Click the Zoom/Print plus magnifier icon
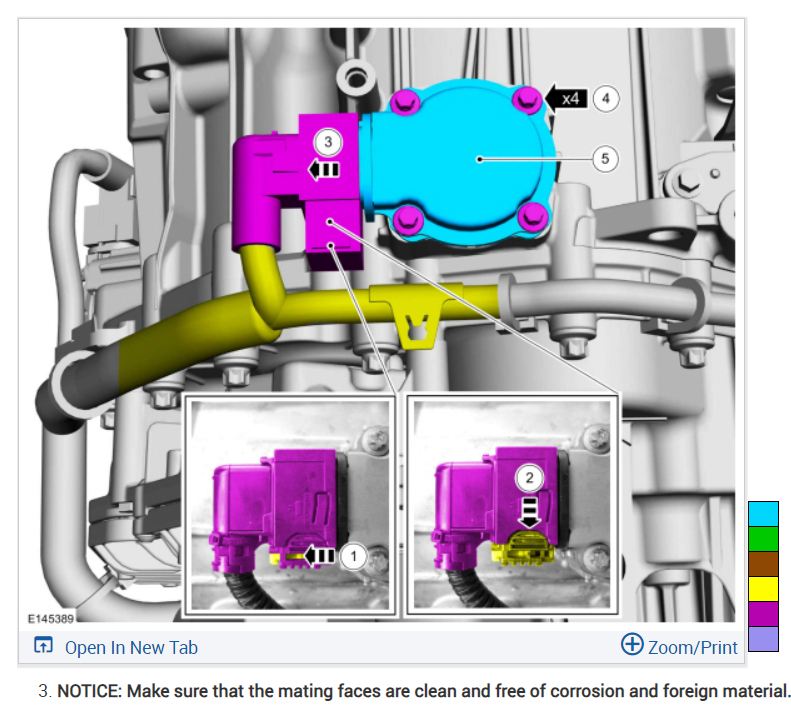This screenshot has width=791, height=708. [x=632, y=644]
